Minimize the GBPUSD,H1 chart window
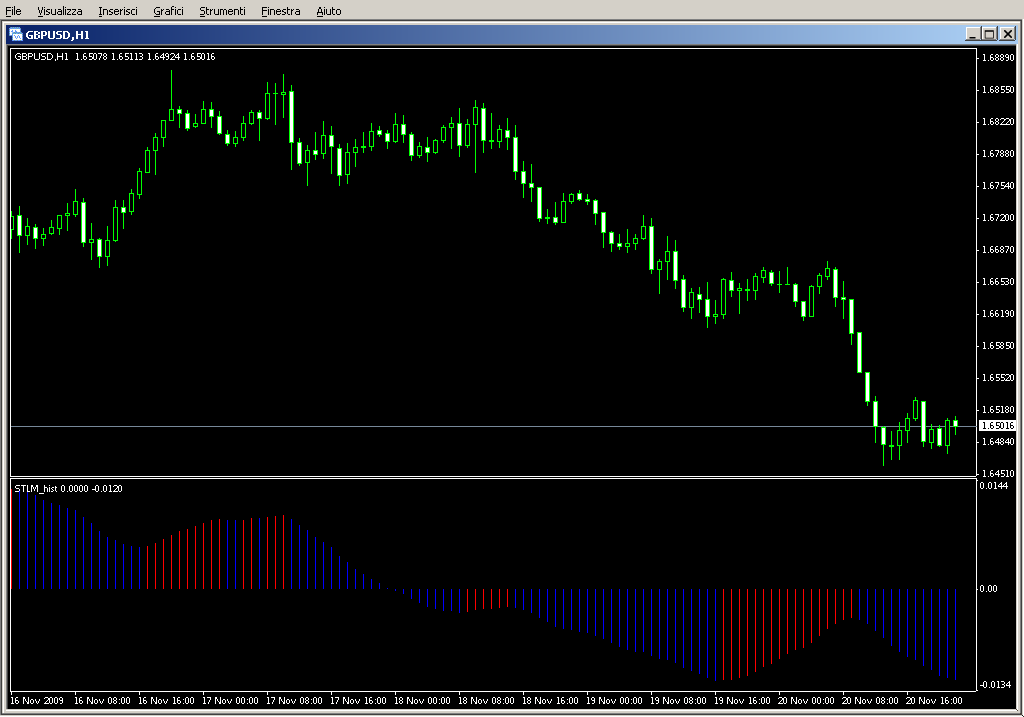 coord(972,34)
